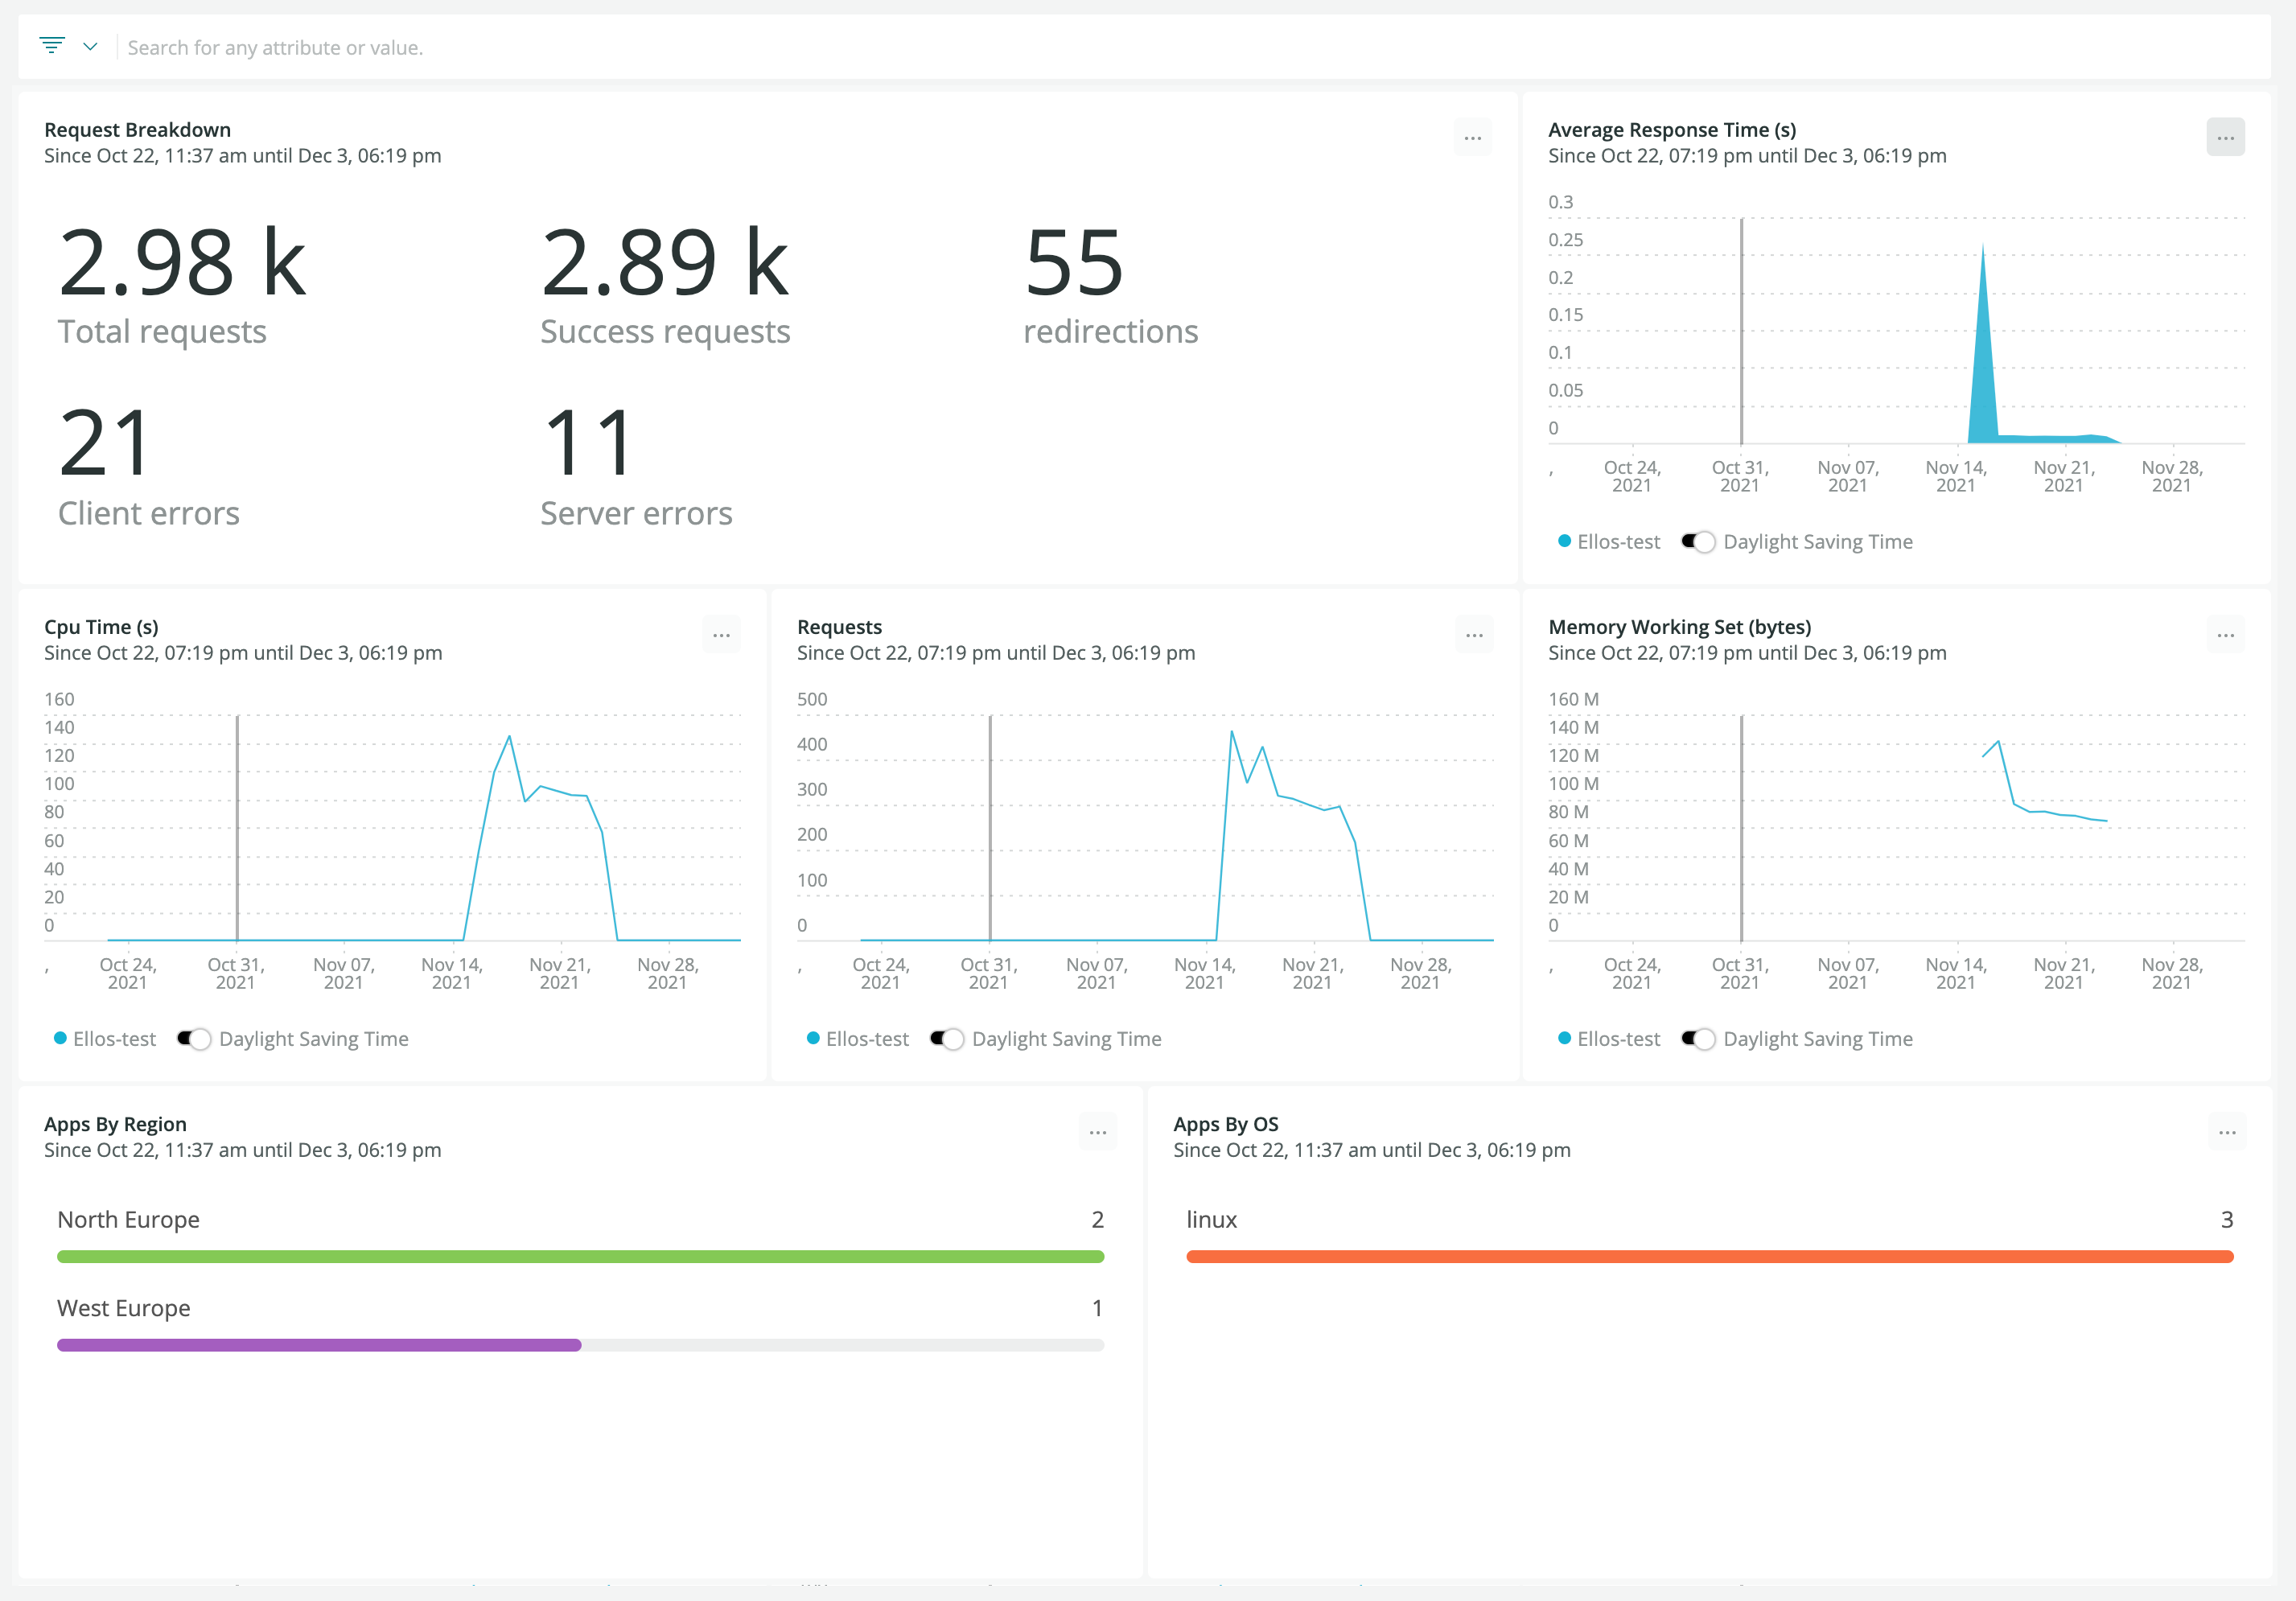The width and height of the screenshot is (2296, 1601).
Task: Click the filter icon in search bar
Action: [52, 46]
